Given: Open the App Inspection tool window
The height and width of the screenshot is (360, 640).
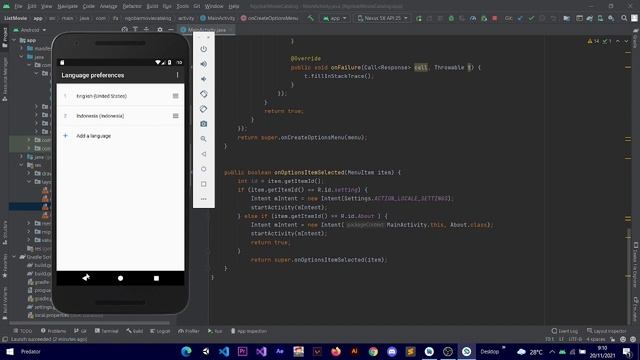Looking at the screenshot, I should pyautogui.click(x=249, y=331).
